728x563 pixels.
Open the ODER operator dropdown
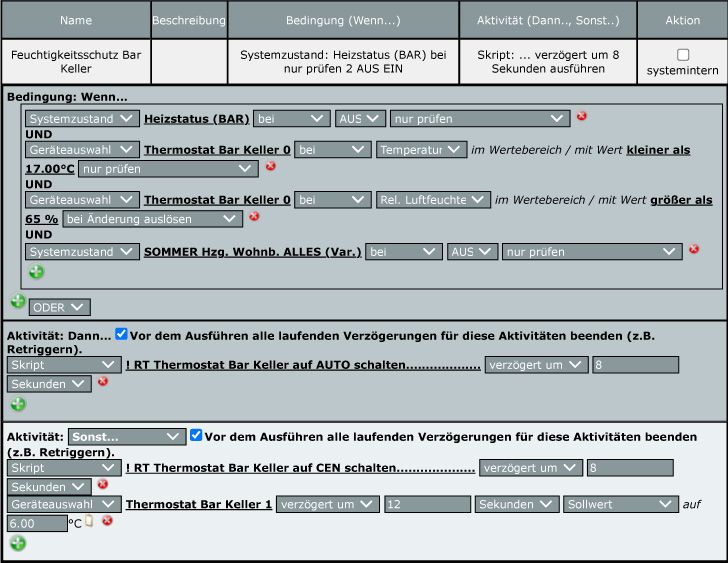point(59,307)
